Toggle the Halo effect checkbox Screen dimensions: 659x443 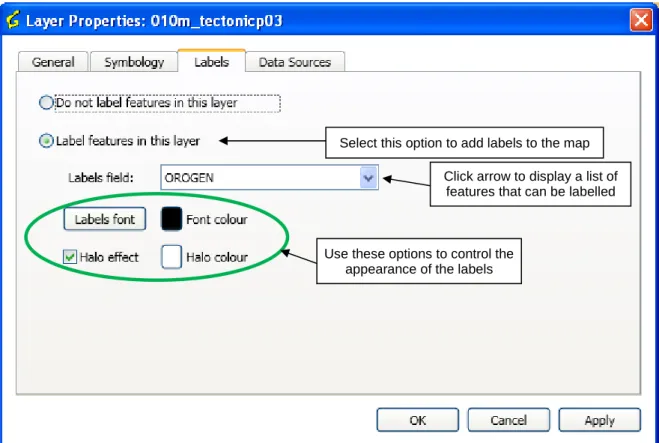[70, 257]
